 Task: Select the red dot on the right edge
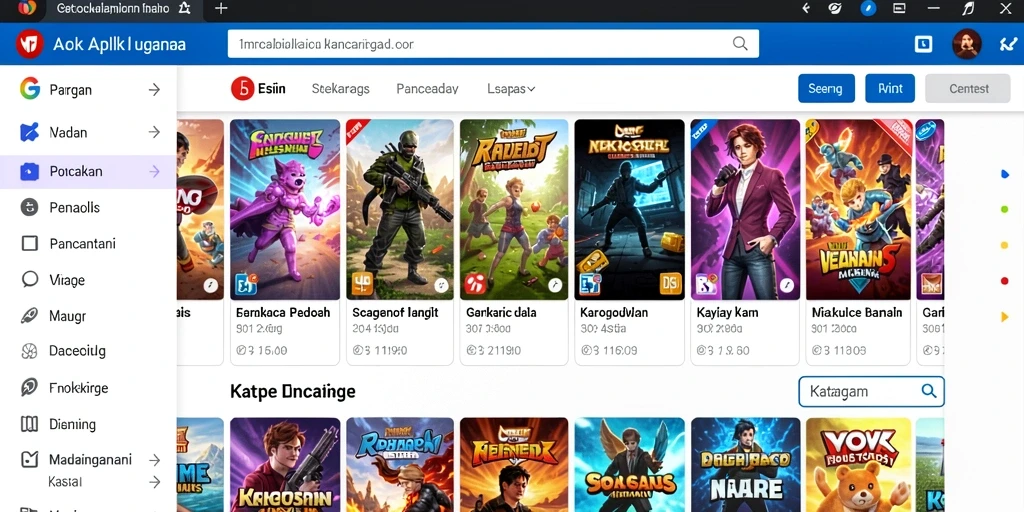(1004, 281)
